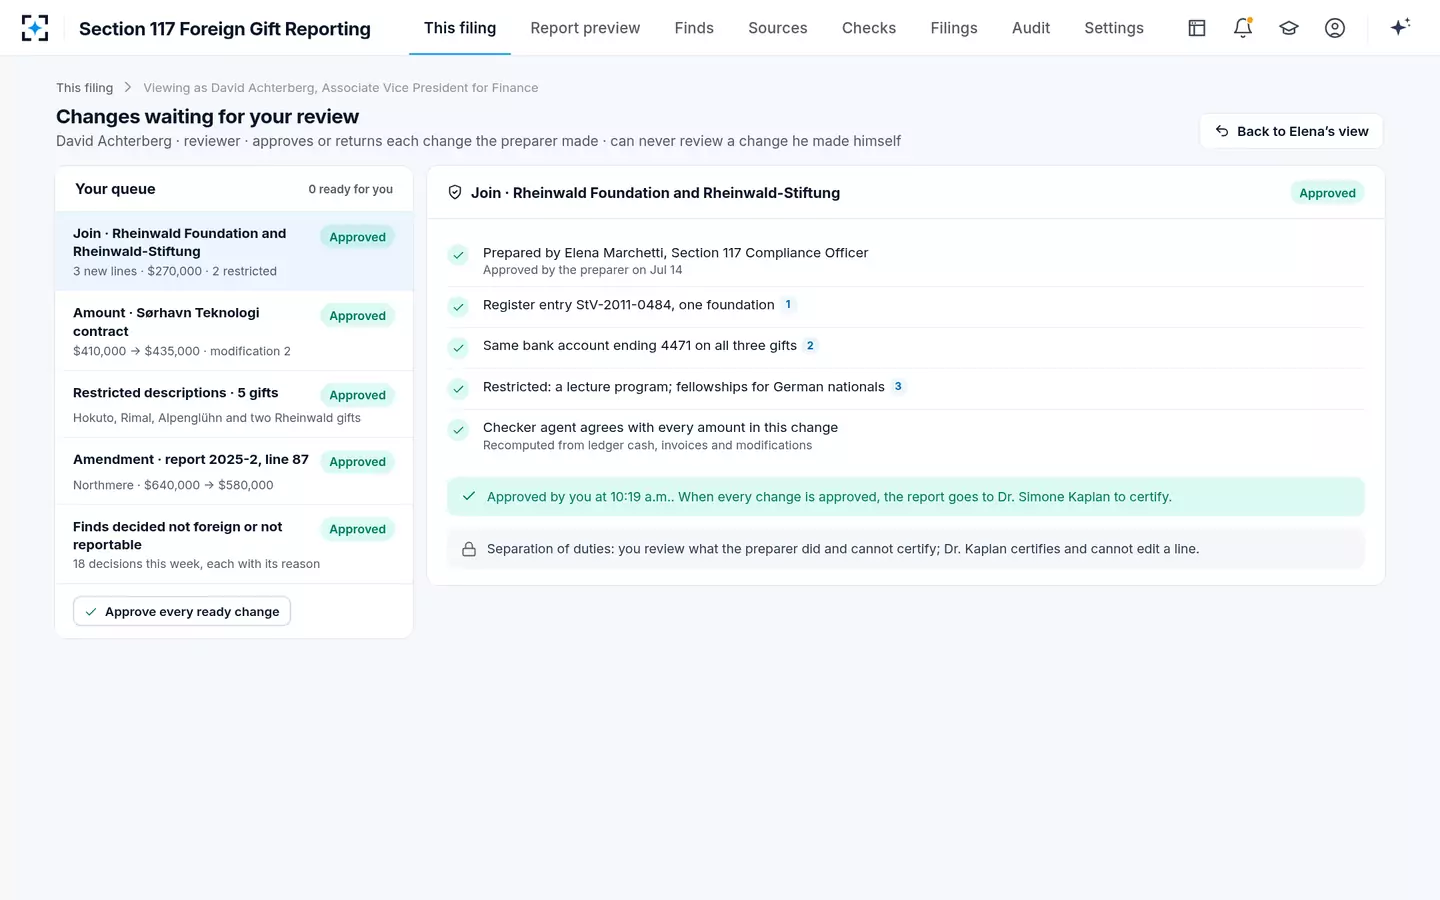Select the This filing tab
The image size is (1440, 900).
[x=460, y=28]
